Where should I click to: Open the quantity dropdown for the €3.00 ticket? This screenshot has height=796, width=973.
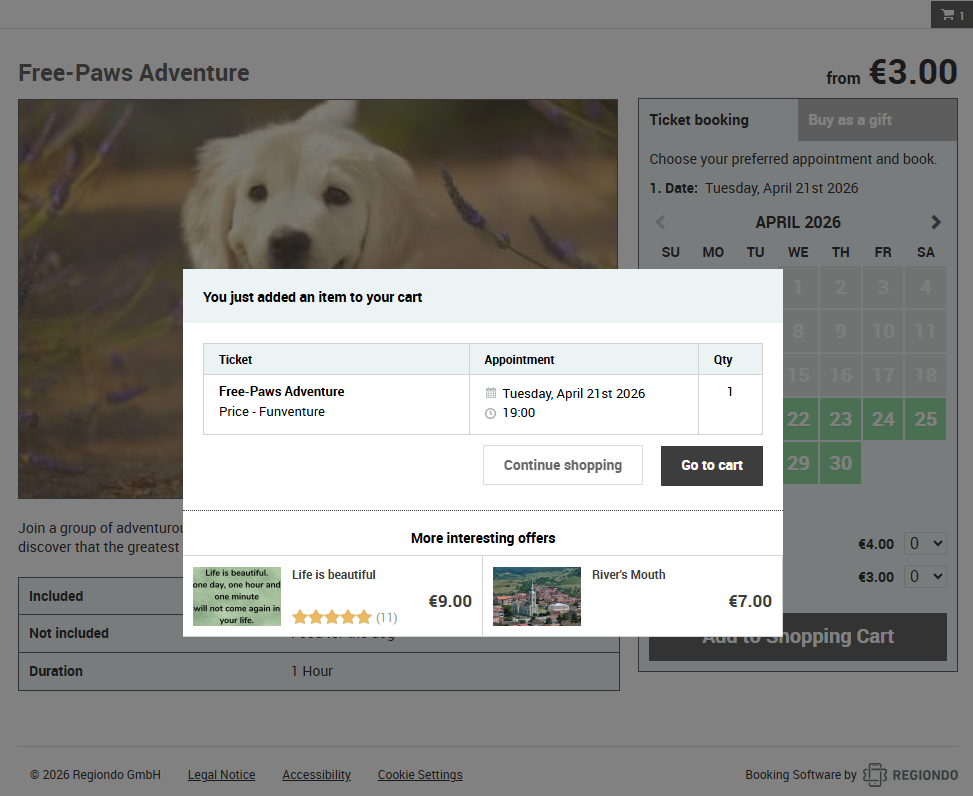(925, 576)
